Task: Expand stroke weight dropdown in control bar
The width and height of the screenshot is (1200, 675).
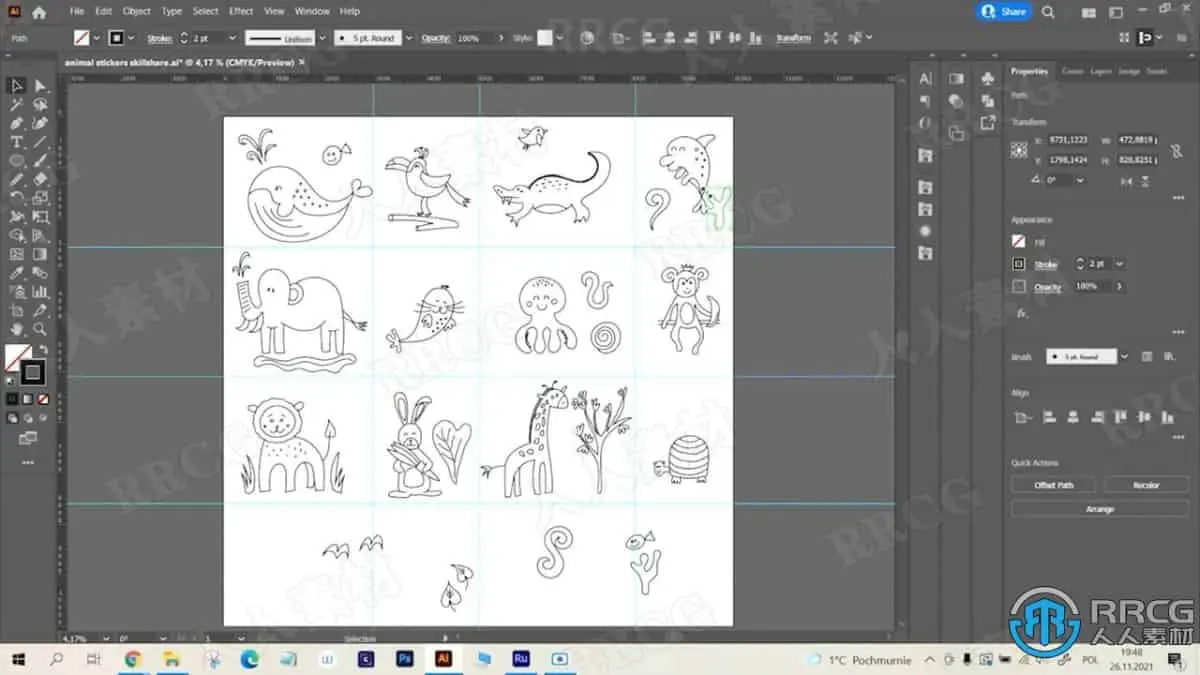Action: point(232,38)
